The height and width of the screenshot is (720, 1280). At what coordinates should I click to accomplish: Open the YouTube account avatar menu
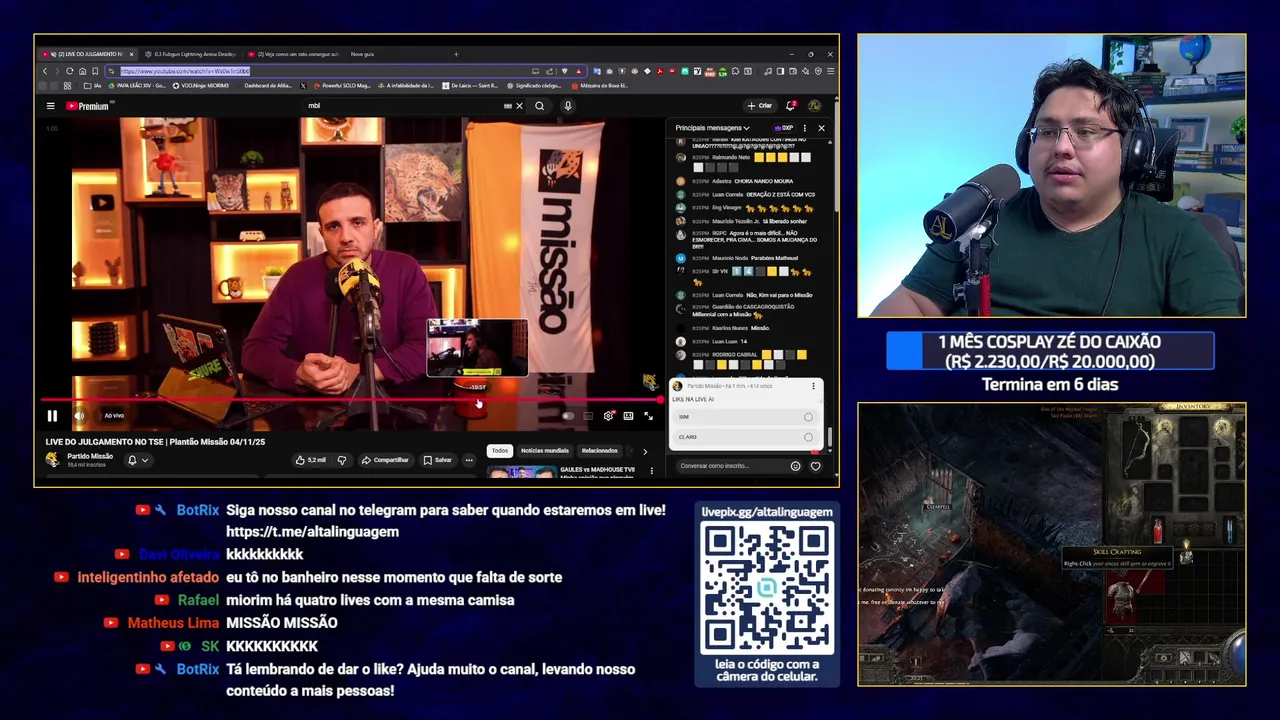(x=814, y=106)
